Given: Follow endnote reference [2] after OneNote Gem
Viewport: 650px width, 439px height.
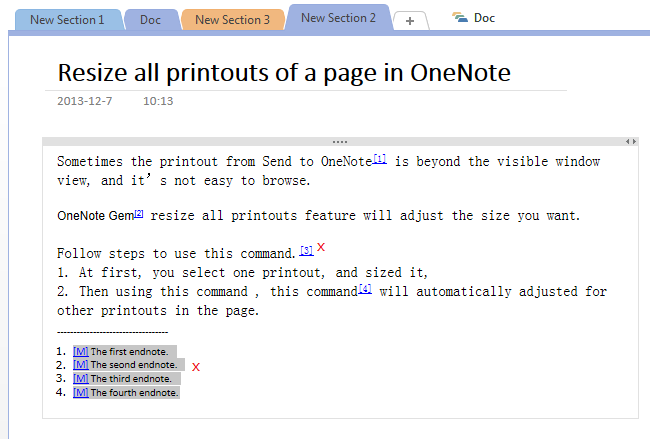Looking at the screenshot, I should (139, 214).
